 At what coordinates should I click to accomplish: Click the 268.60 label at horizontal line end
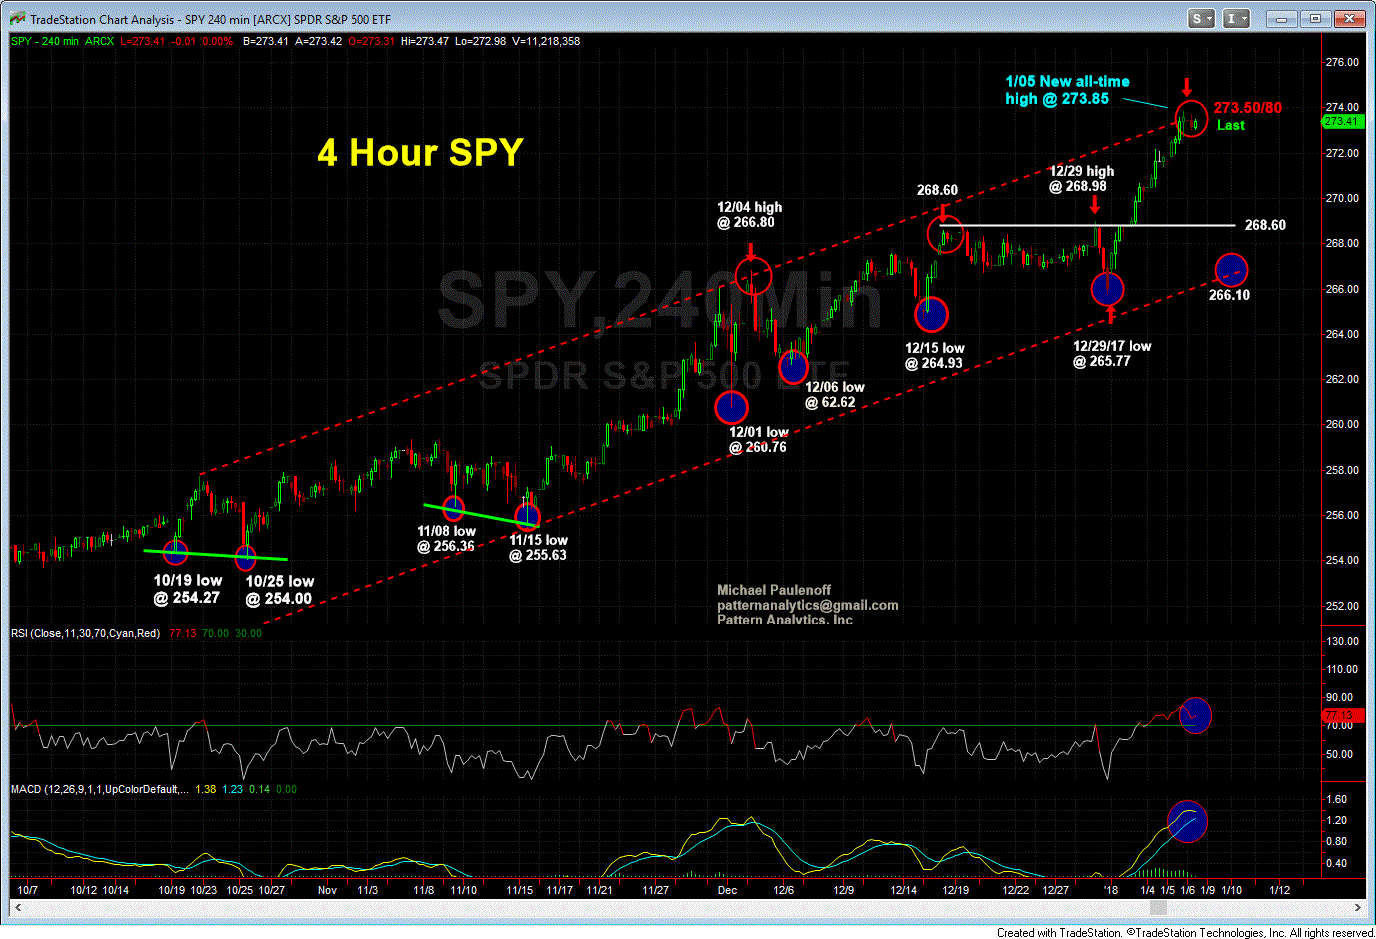(1265, 225)
